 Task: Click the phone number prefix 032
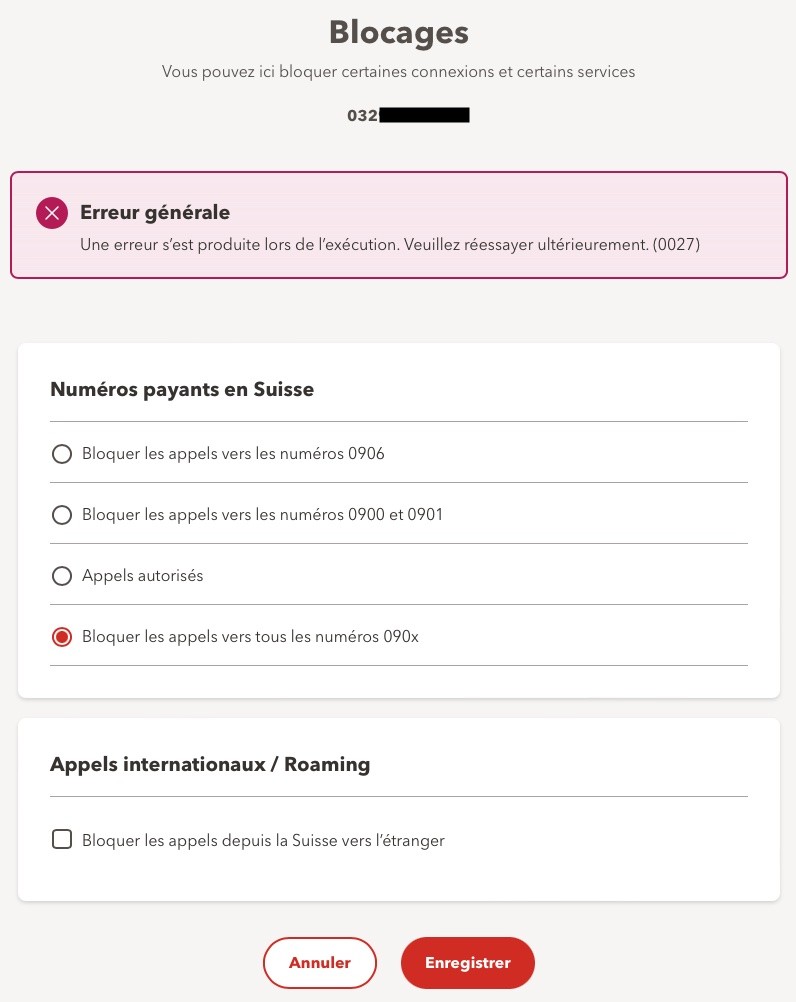[362, 116]
